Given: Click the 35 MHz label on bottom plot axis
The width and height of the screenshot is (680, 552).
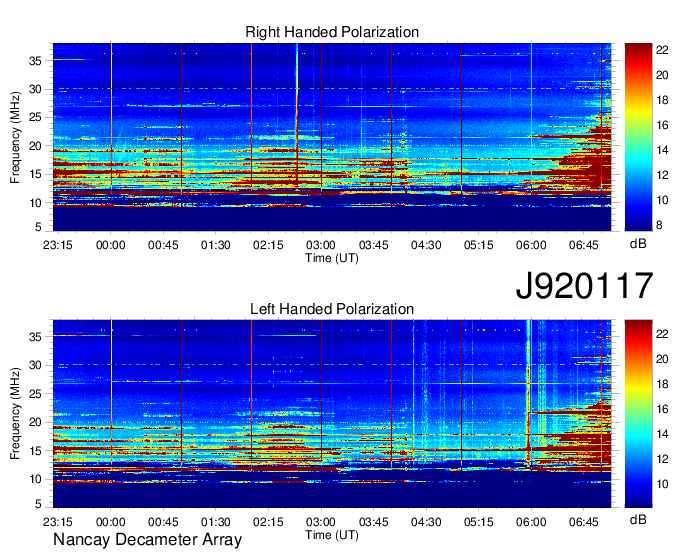Looking at the screenshot, I should pos(35,337).
